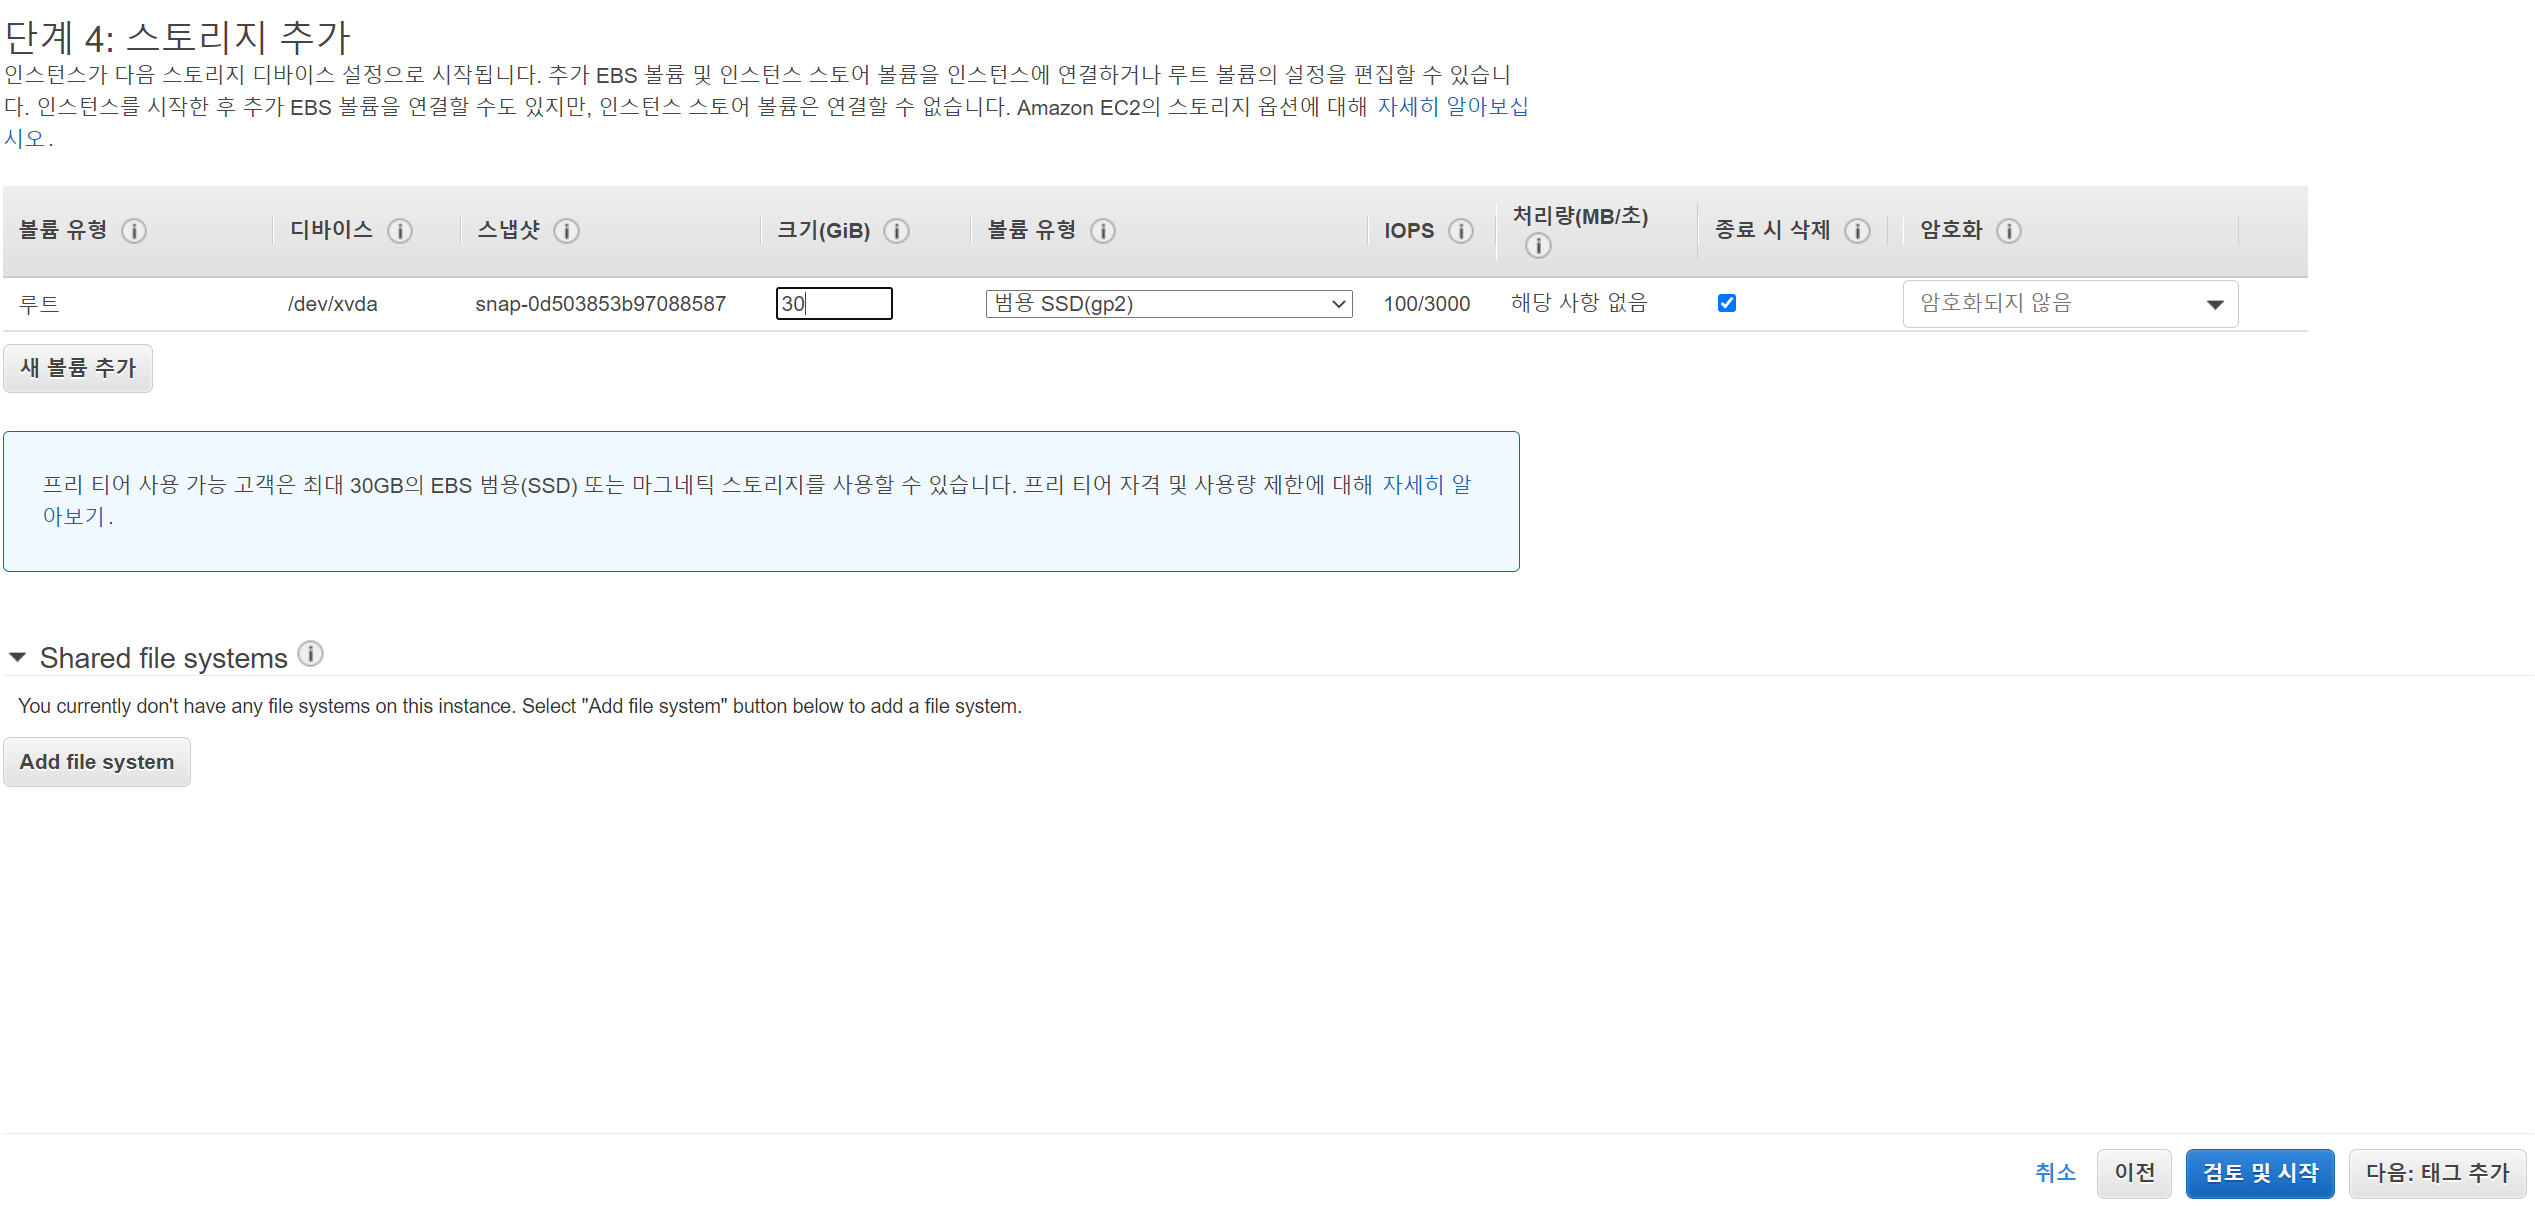Click info icon next to 디바이스 header
2535x1206 pixels.
400,231
